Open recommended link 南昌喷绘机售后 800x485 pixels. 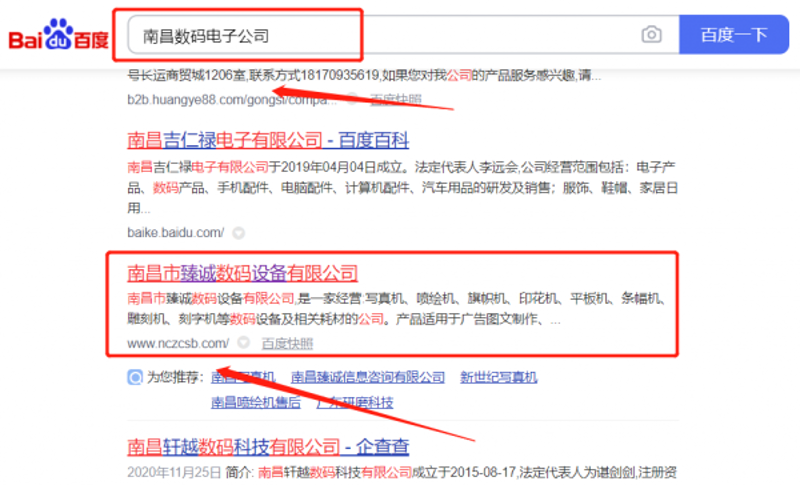[256, 402]
